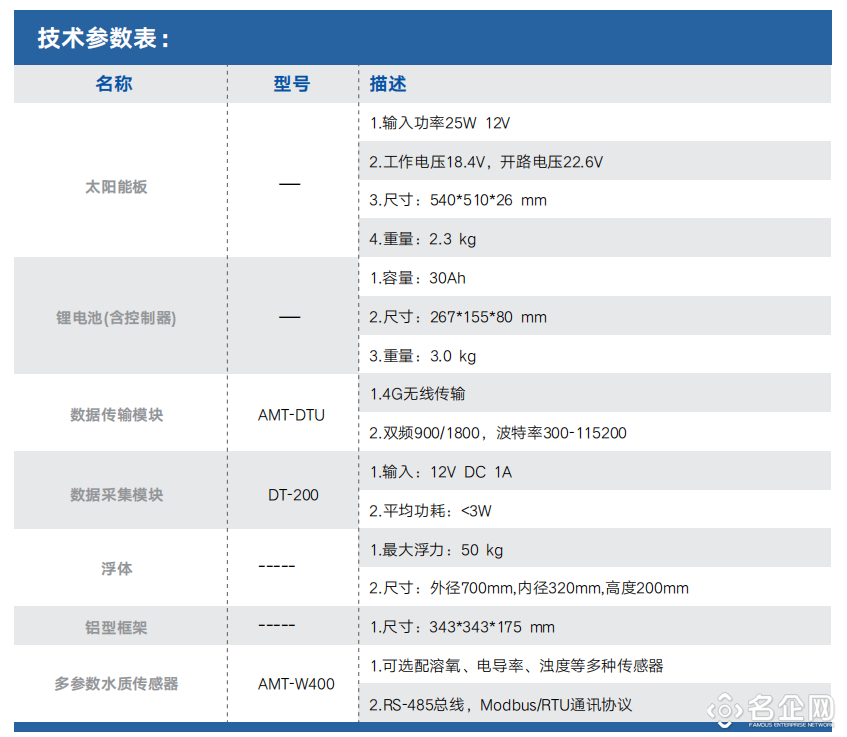This screenshot has height=737, width=847.
Task: Click the 铝型框架 row name cell
Action: point(116,628)
